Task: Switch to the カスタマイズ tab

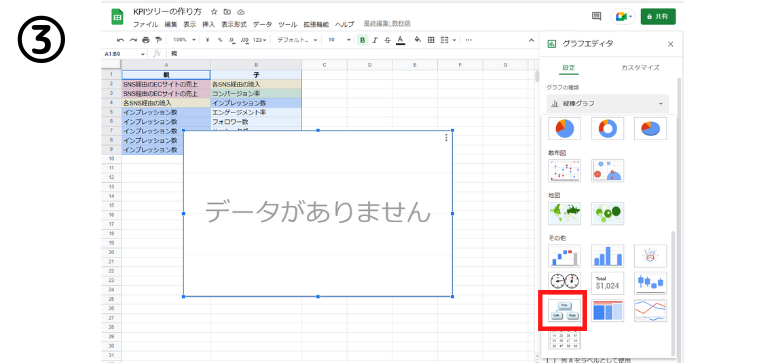Action: (640, 68)
